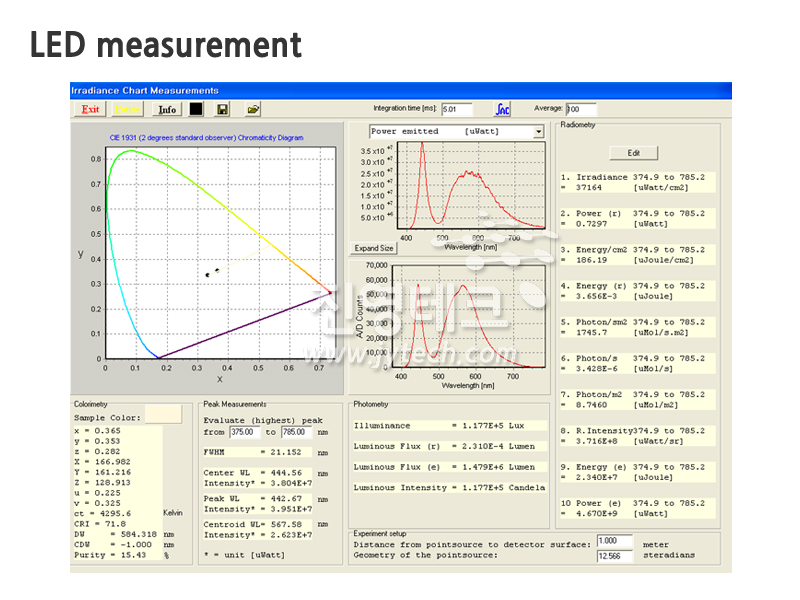The image size is (800, 600).
Task: Open the Info button in the toolbar
Action: (167, 109)
